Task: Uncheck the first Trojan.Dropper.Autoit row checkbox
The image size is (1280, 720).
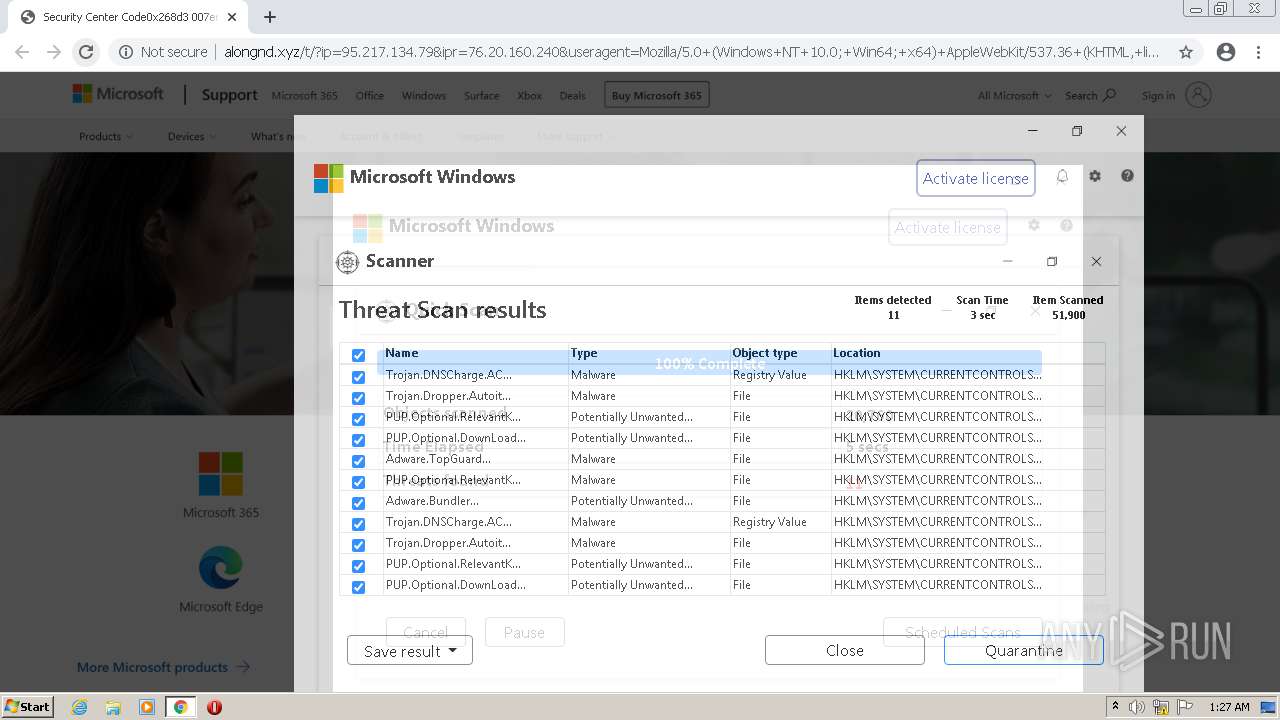Action: pyautogui.click(x=358, y=398)
